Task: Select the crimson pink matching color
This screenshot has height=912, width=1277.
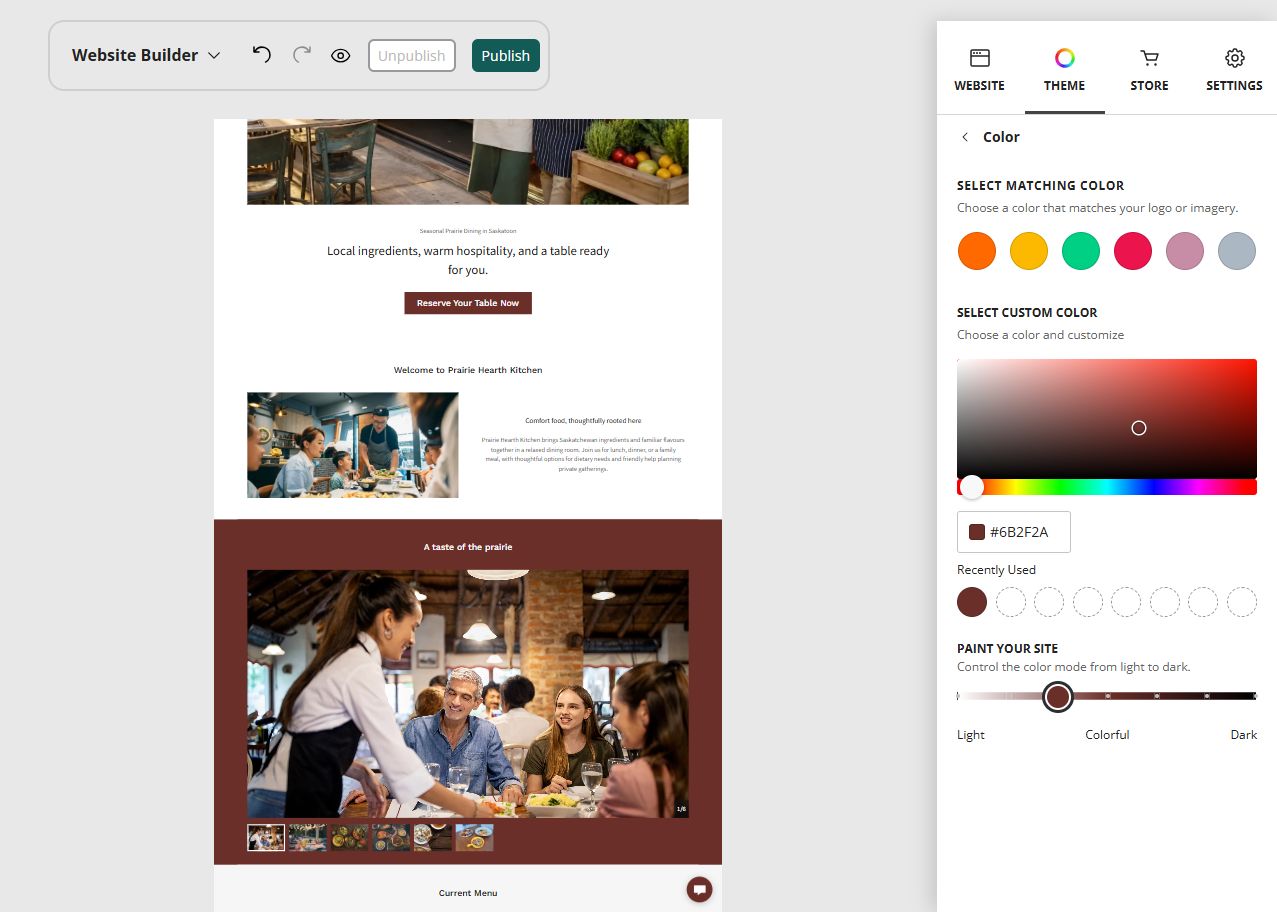Action: (1133, 251)
